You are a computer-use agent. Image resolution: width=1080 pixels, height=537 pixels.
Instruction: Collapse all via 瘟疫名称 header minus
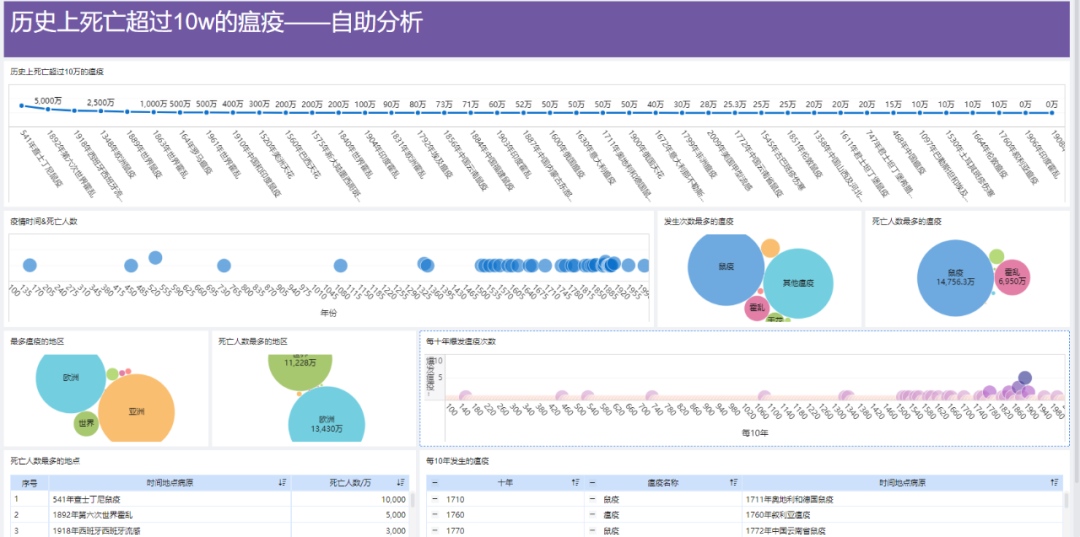[592, 483]
